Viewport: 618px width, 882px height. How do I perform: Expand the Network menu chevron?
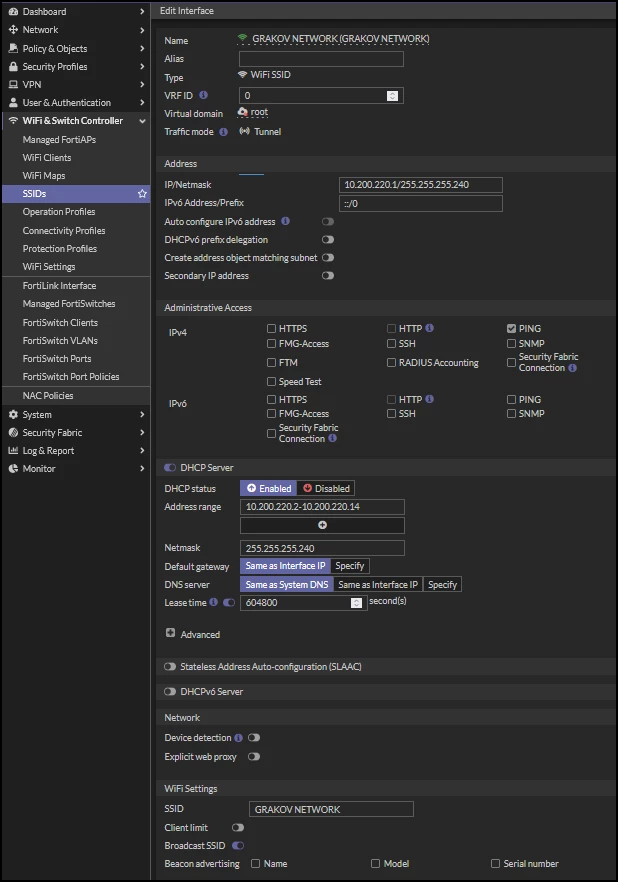[142, 30]
